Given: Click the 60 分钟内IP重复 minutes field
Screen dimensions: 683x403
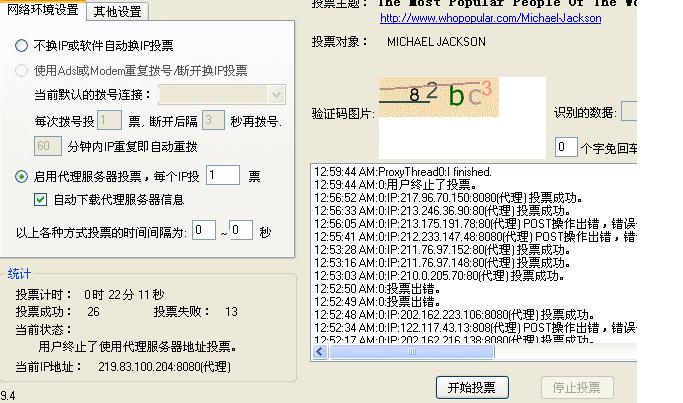Looking at the screenshot, I should (x=46, y=146).
